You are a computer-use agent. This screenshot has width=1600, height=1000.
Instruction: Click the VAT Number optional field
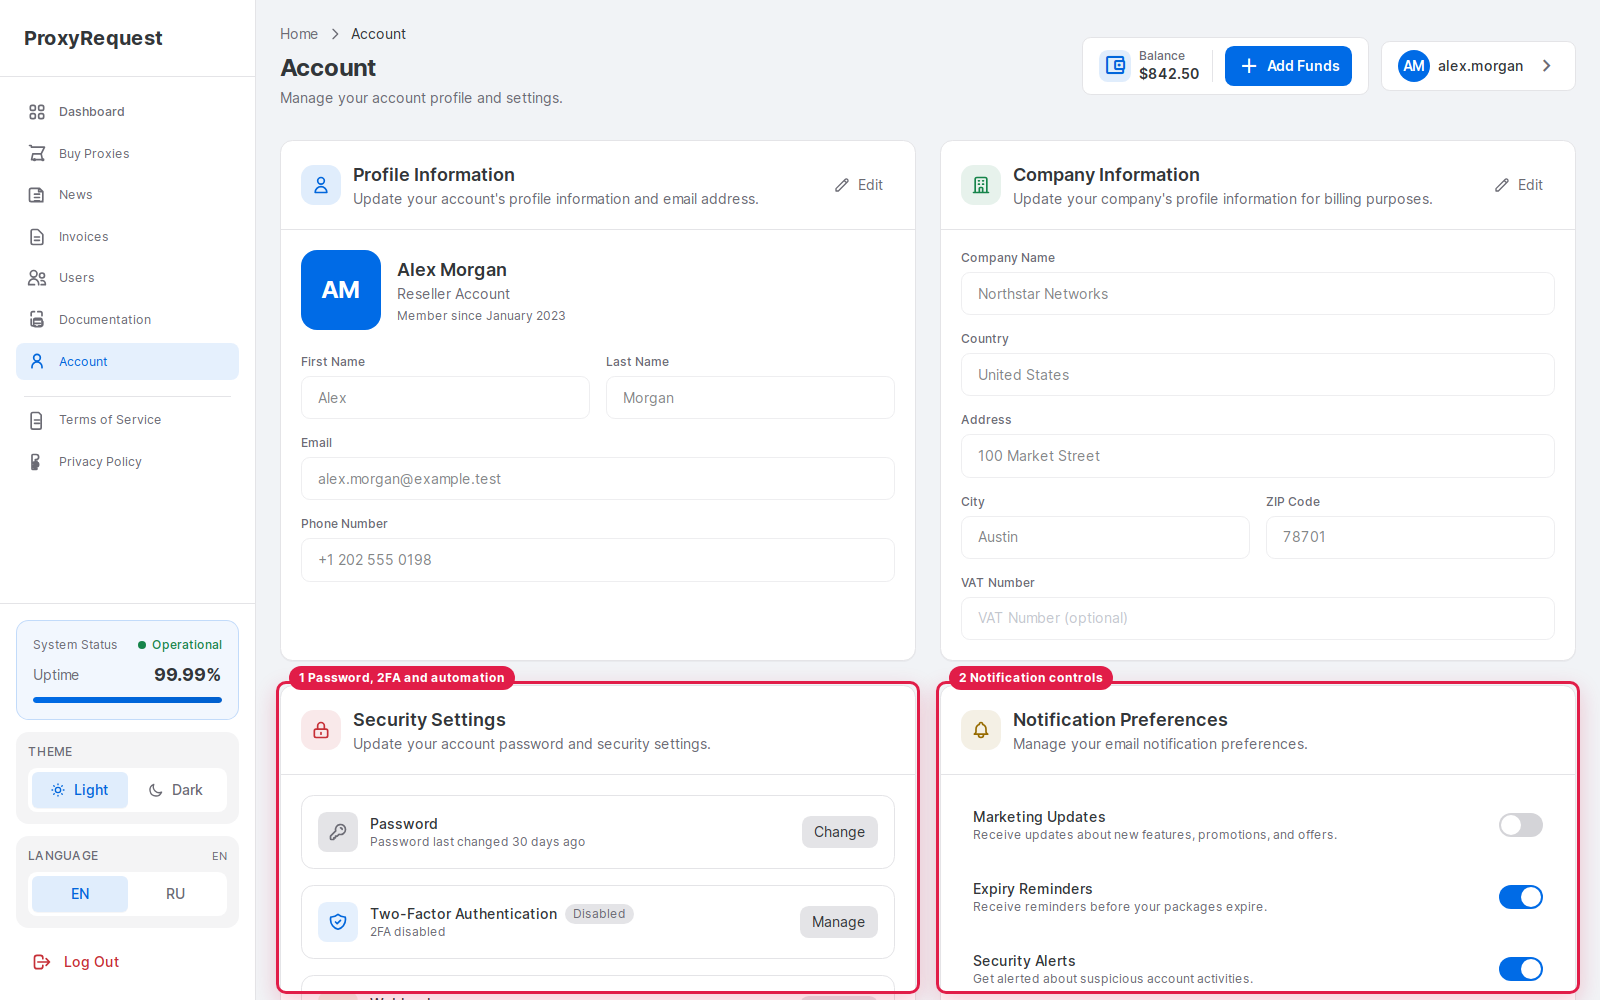coord(1258,618)
